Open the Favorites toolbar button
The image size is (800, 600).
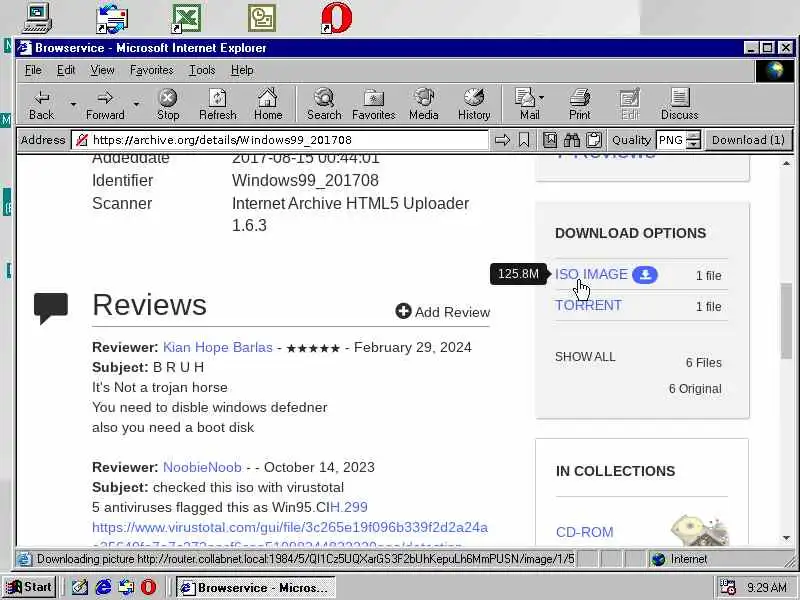[x=373, y=105]
